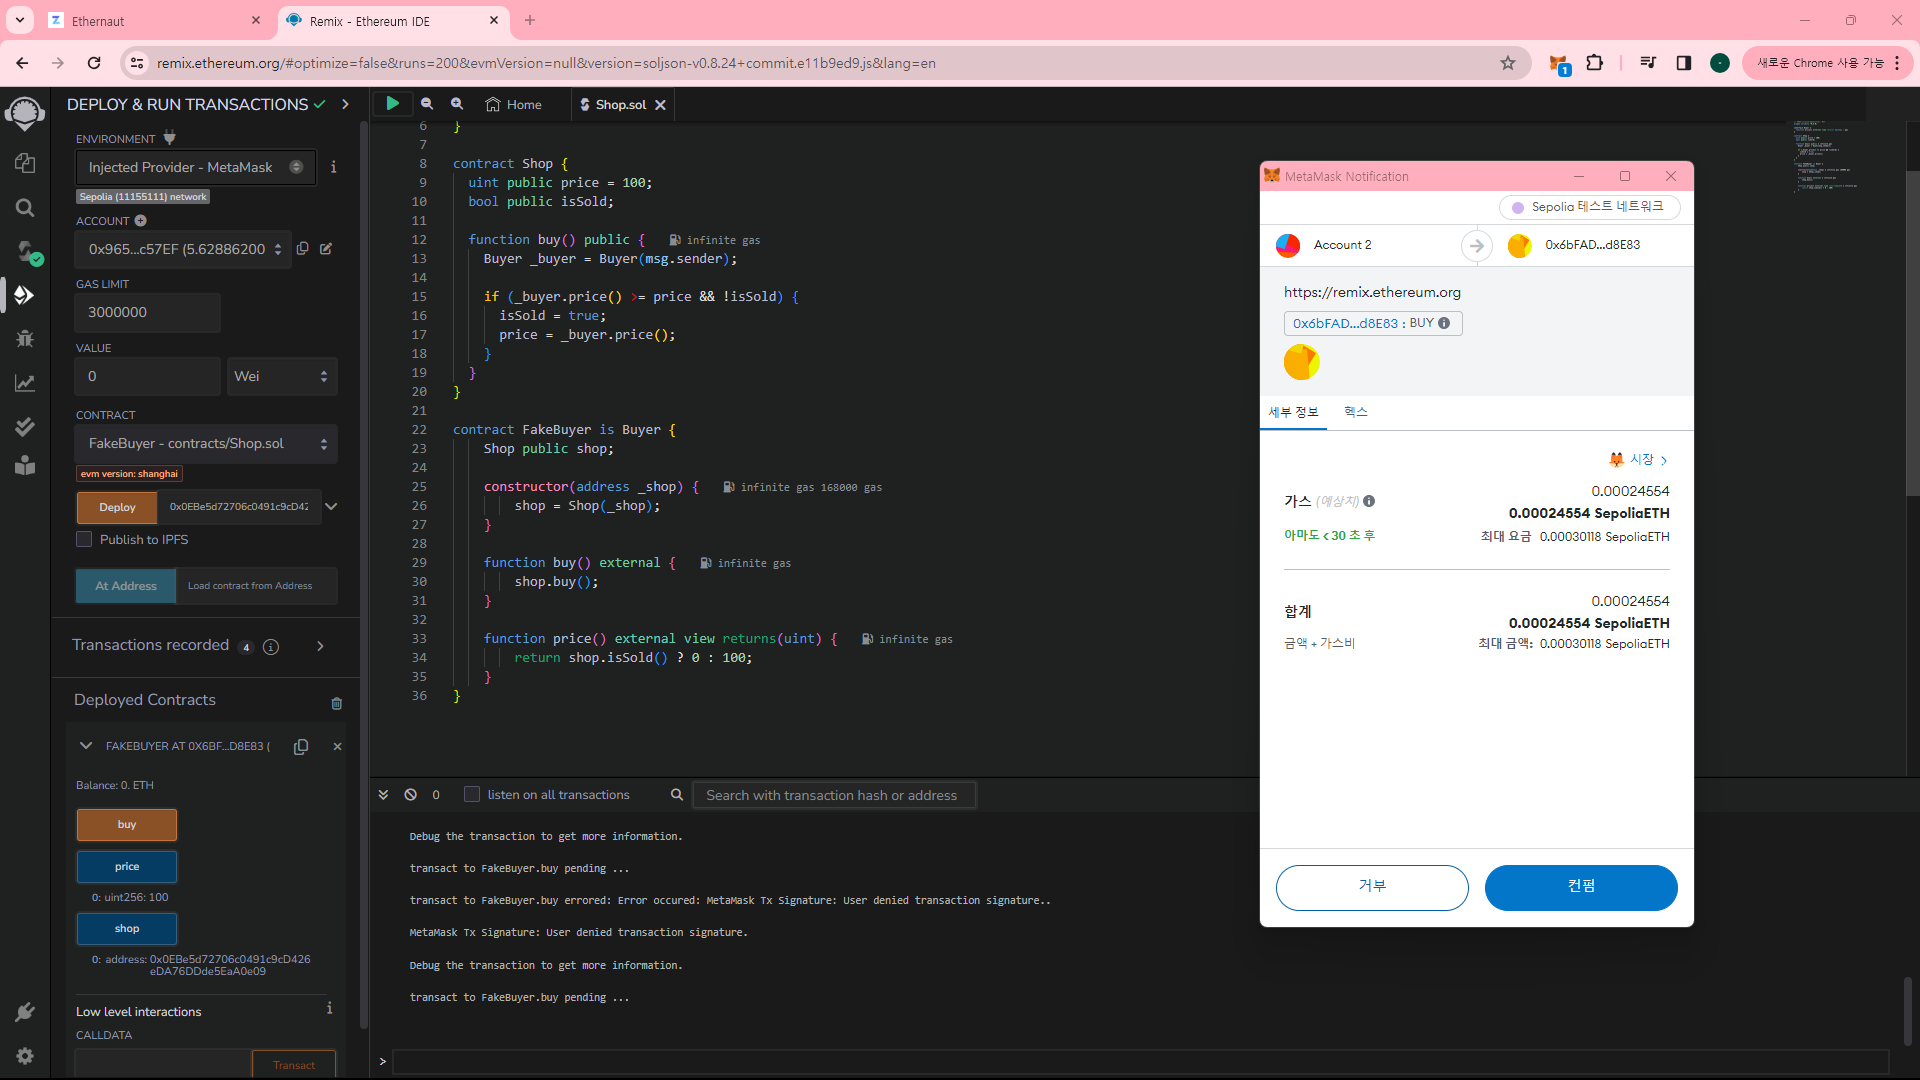This screenshot has height=1080, width=1920.
Task: Expand the Deploy constructor parameters chevron
Action: point(332,507)
